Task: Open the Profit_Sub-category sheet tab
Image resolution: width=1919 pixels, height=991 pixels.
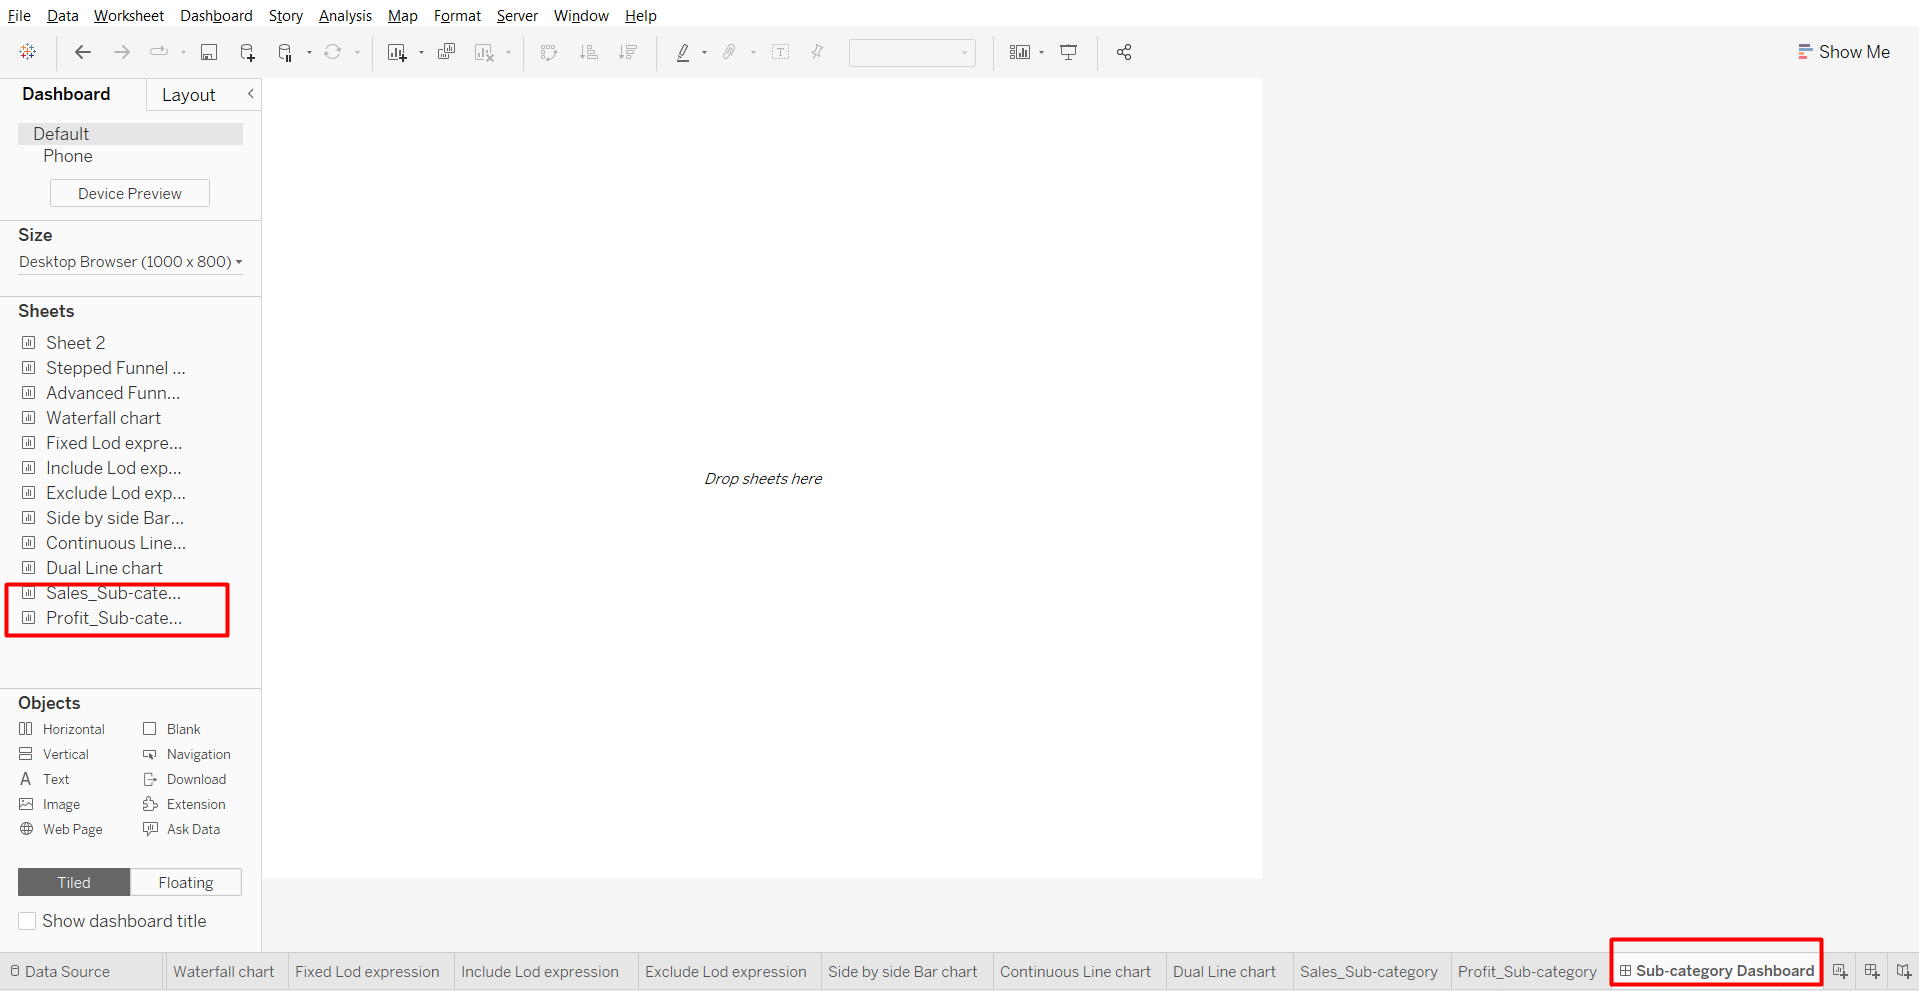Action: pos(1527,971)
